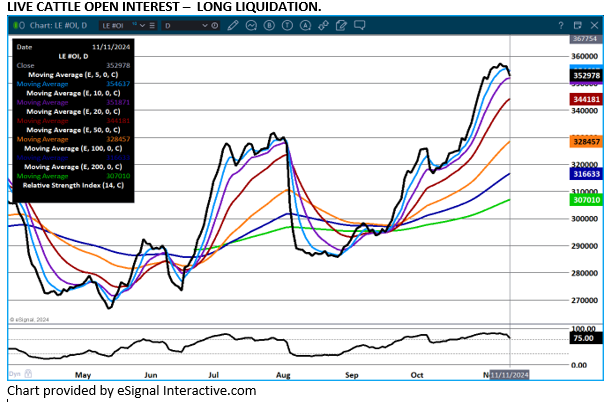Click the circled A toolbar icon
This screenshot has width=610, height=402.
click(304, 24)
